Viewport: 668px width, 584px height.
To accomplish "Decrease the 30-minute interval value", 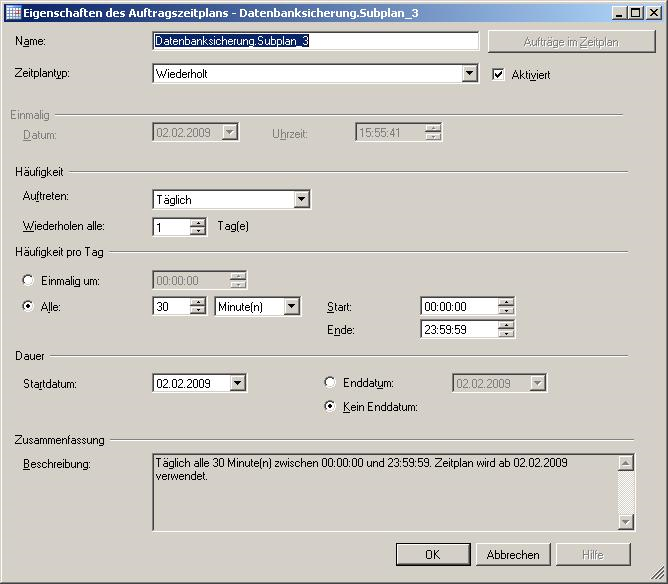I will [x=198, y=312].
